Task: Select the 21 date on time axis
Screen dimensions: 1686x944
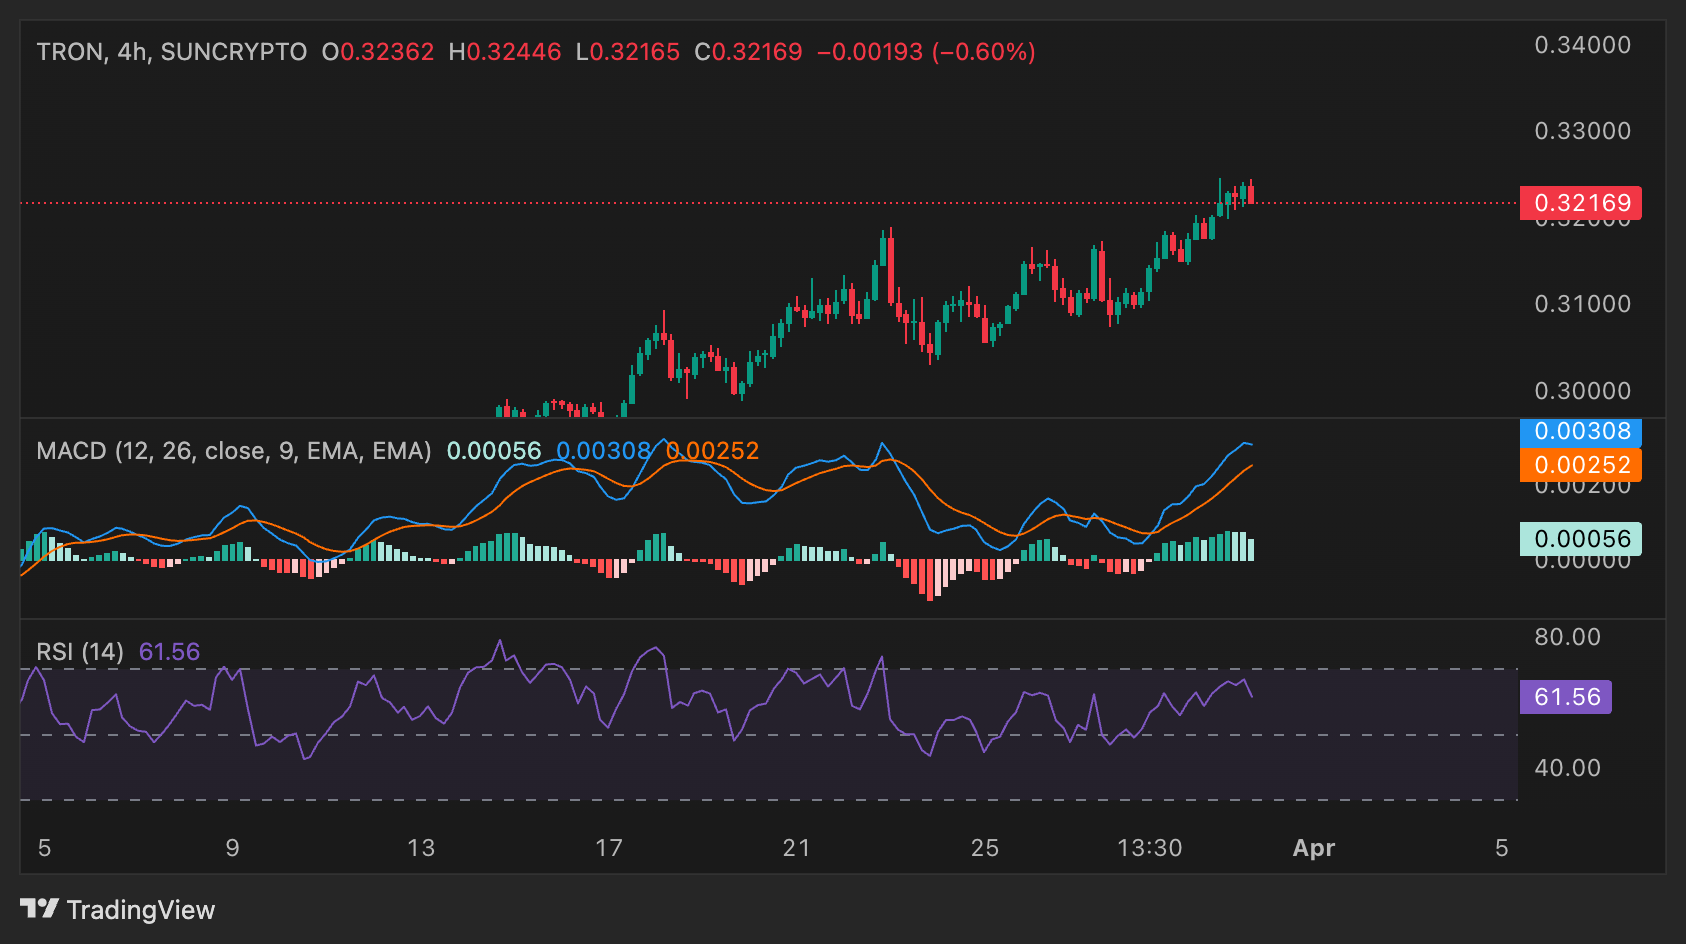Action: (796, 848)
